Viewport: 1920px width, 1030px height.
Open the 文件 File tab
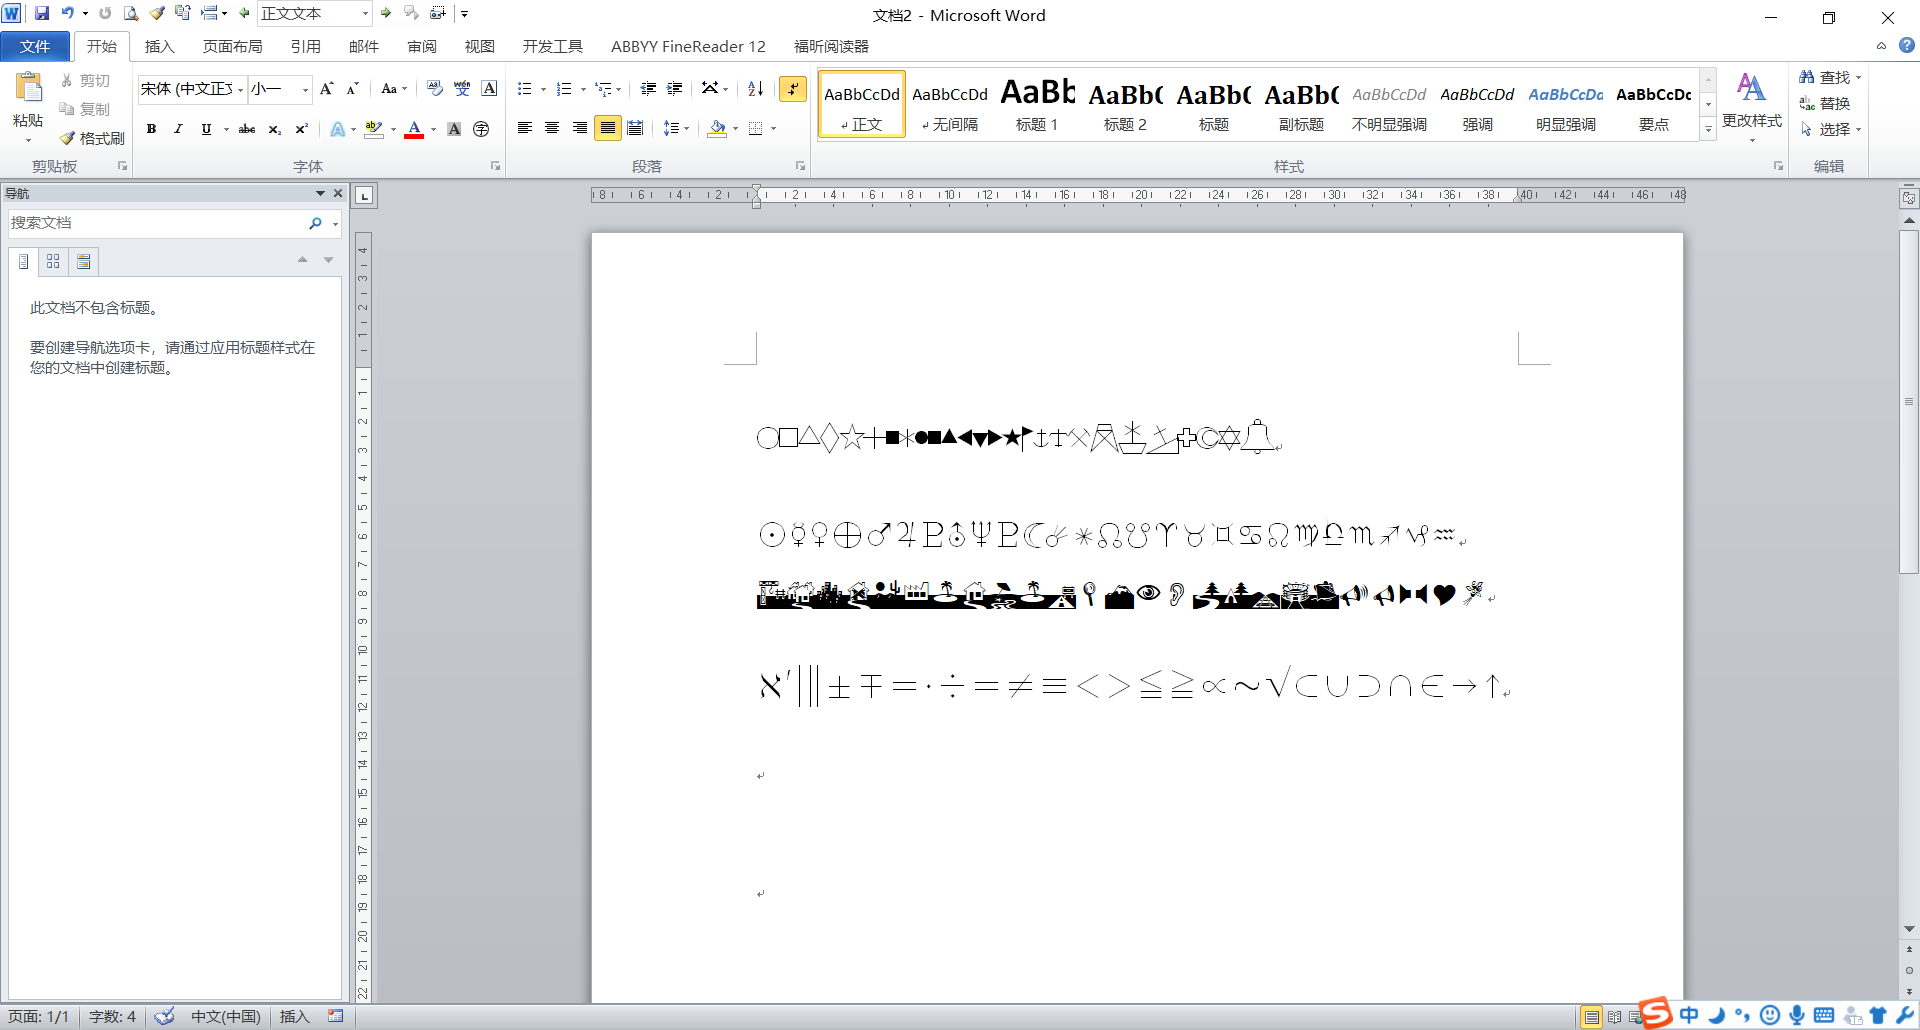point(35,46)
